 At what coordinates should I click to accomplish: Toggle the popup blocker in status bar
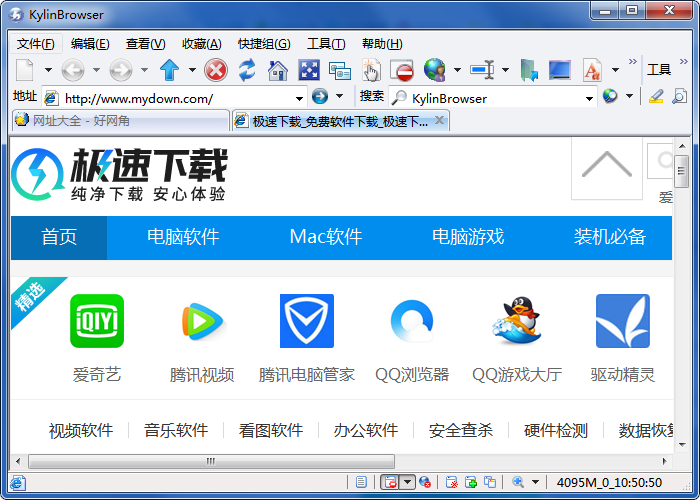pos(390,482)
